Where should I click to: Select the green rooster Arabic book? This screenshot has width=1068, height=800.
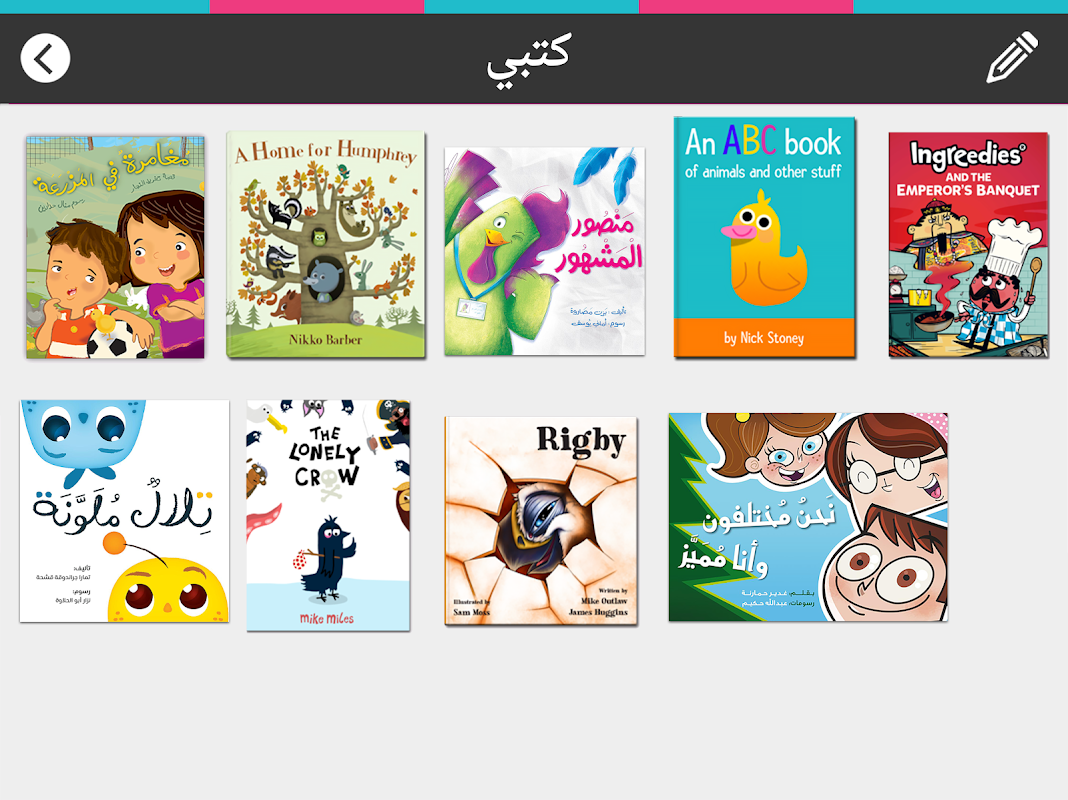coord(544,251)
